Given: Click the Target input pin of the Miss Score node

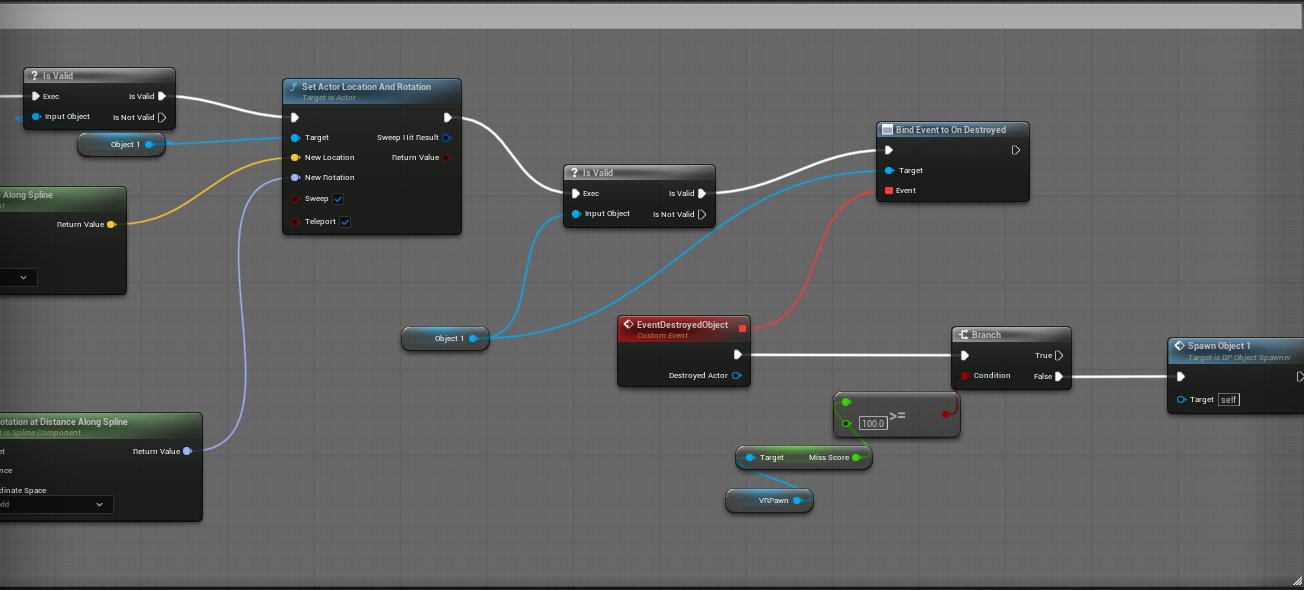Looking at the screenshot, I should pyautogui.click(x=751, y=458).
